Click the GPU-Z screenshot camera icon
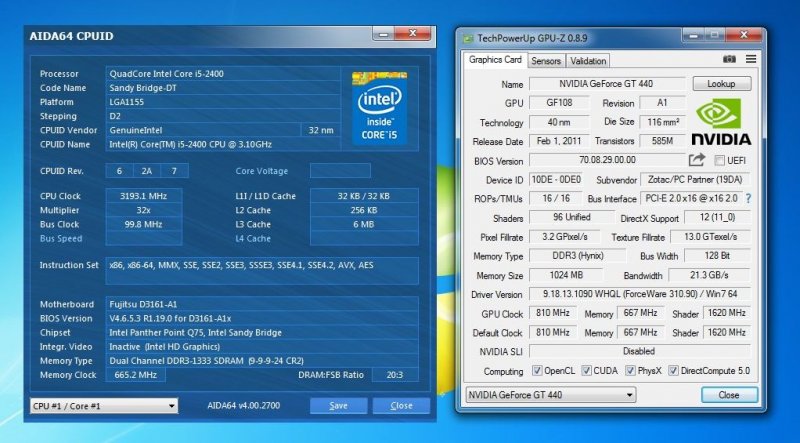 pos(730,60)
